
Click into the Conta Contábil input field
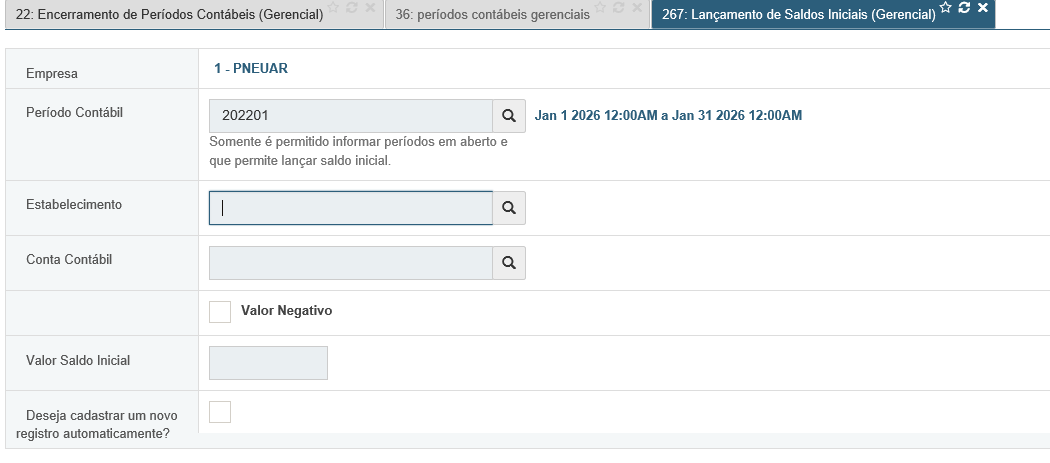point(351,263)
